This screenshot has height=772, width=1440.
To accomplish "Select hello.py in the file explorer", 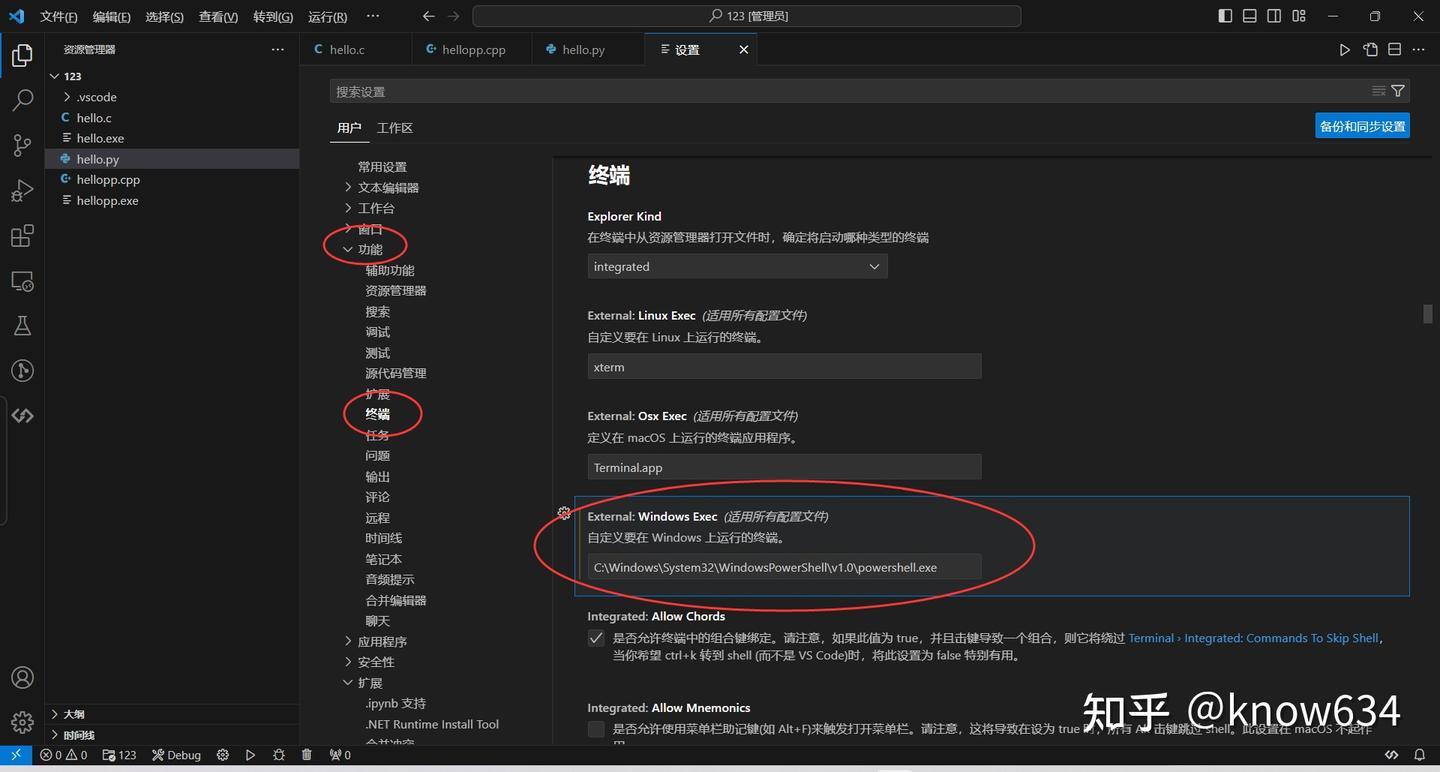I will tap(172, 159).
